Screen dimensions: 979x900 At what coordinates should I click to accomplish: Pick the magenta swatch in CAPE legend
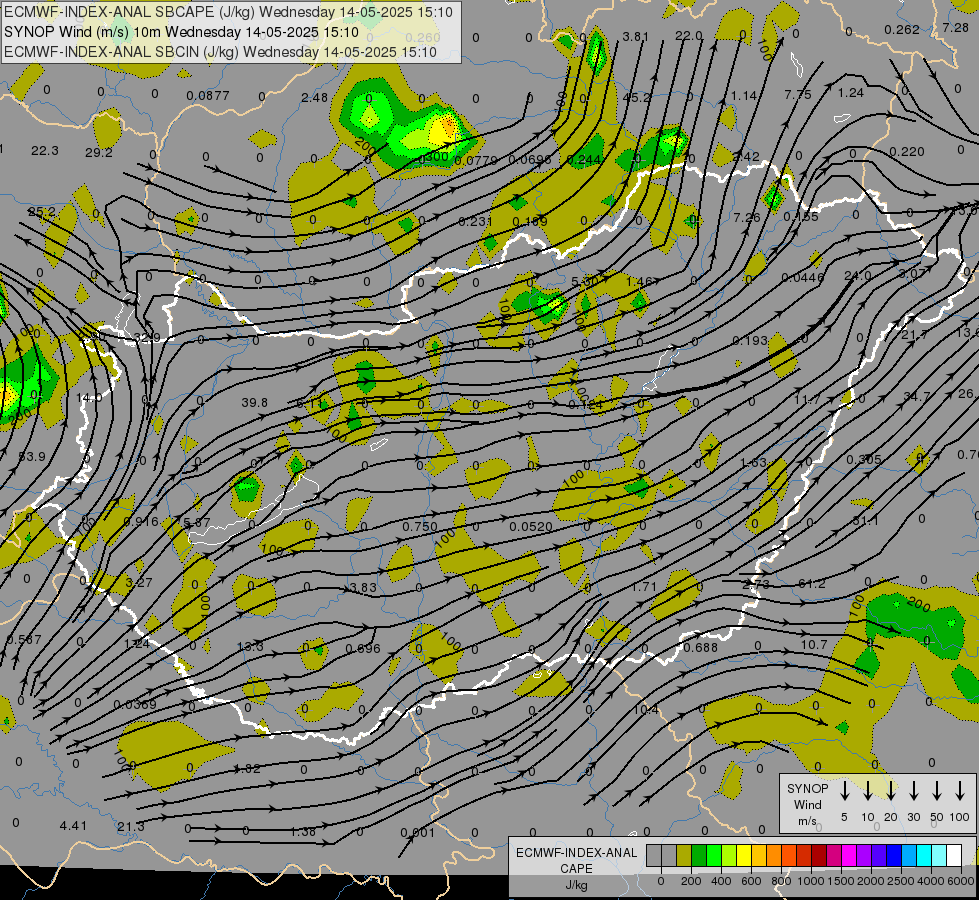pos(849,855)
